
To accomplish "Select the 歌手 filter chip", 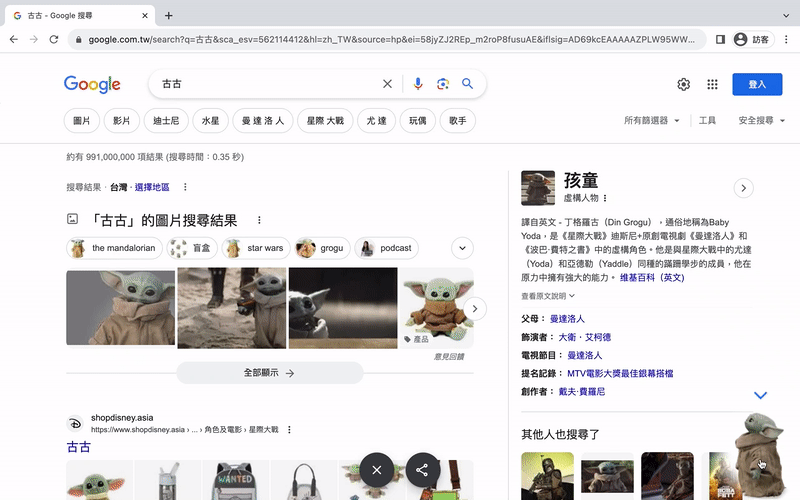I will (458, 121).
